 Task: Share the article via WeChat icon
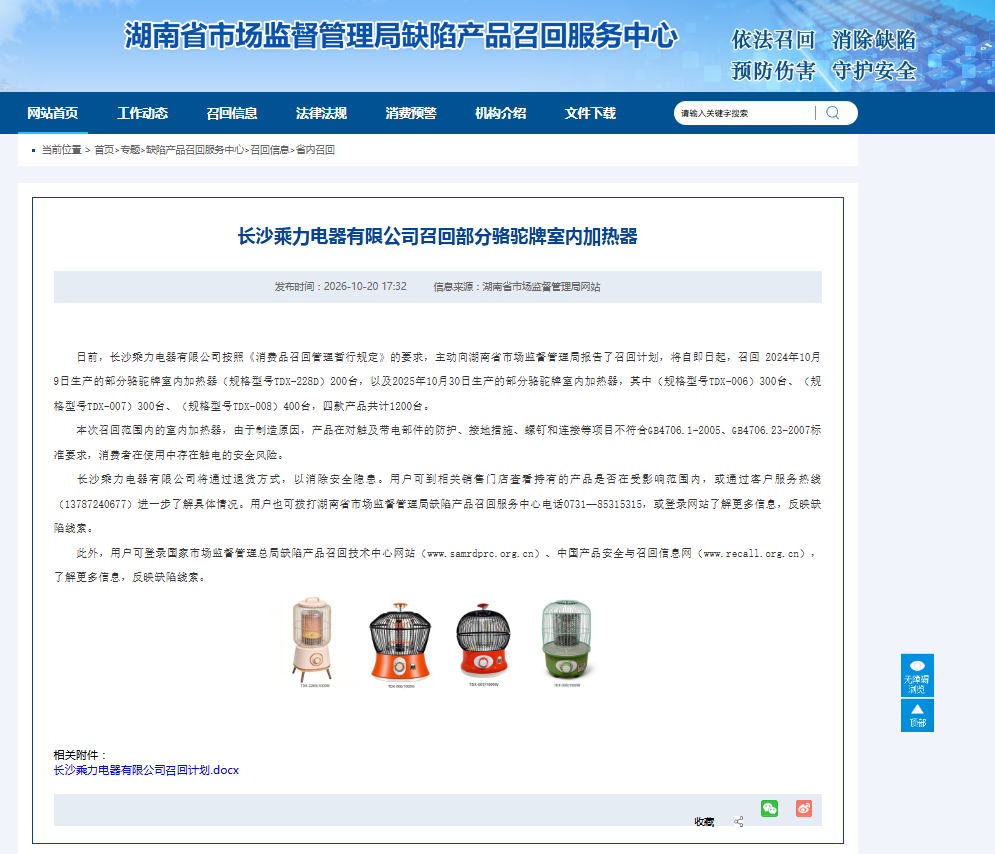(769, 808)
